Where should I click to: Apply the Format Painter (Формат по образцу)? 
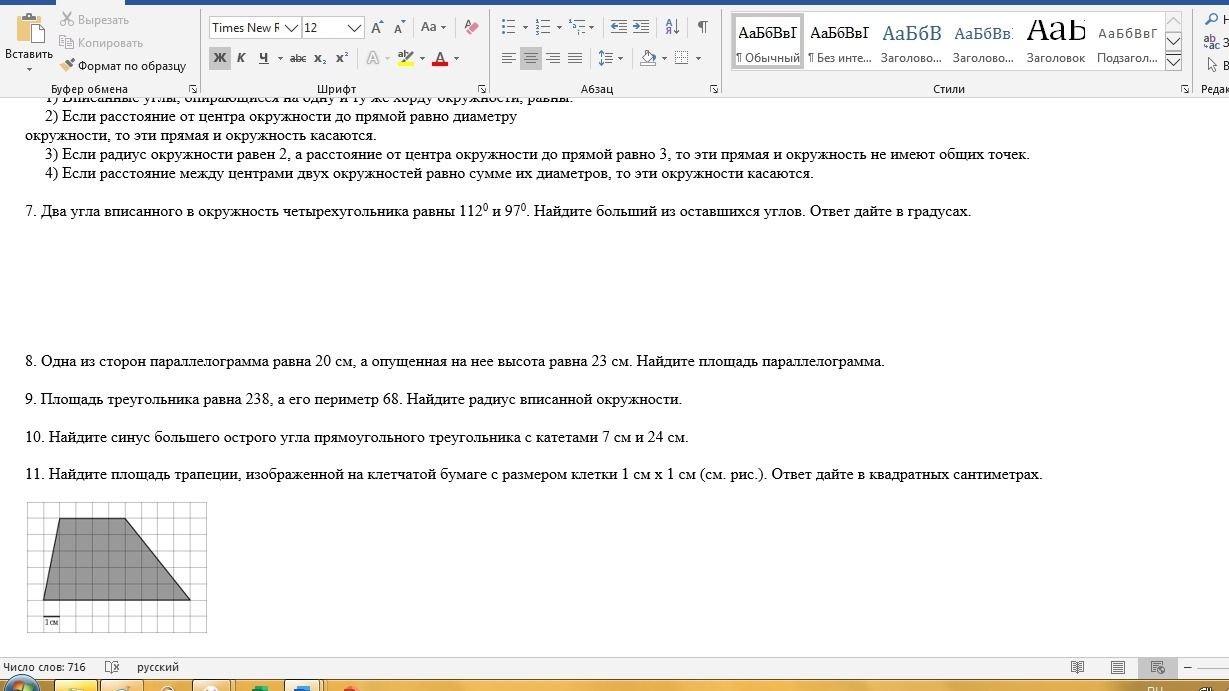coord(123,66)
